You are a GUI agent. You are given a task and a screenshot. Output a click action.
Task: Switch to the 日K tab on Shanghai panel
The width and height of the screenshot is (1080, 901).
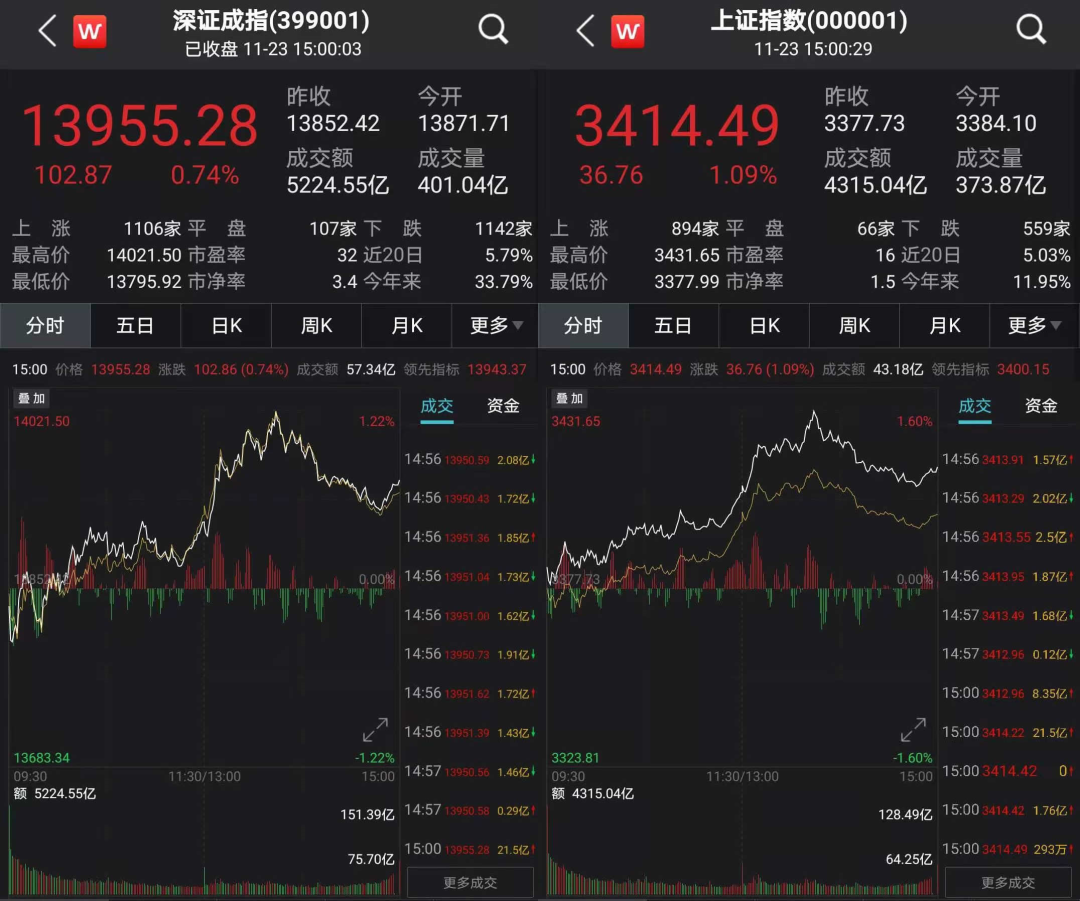[763, 326]
